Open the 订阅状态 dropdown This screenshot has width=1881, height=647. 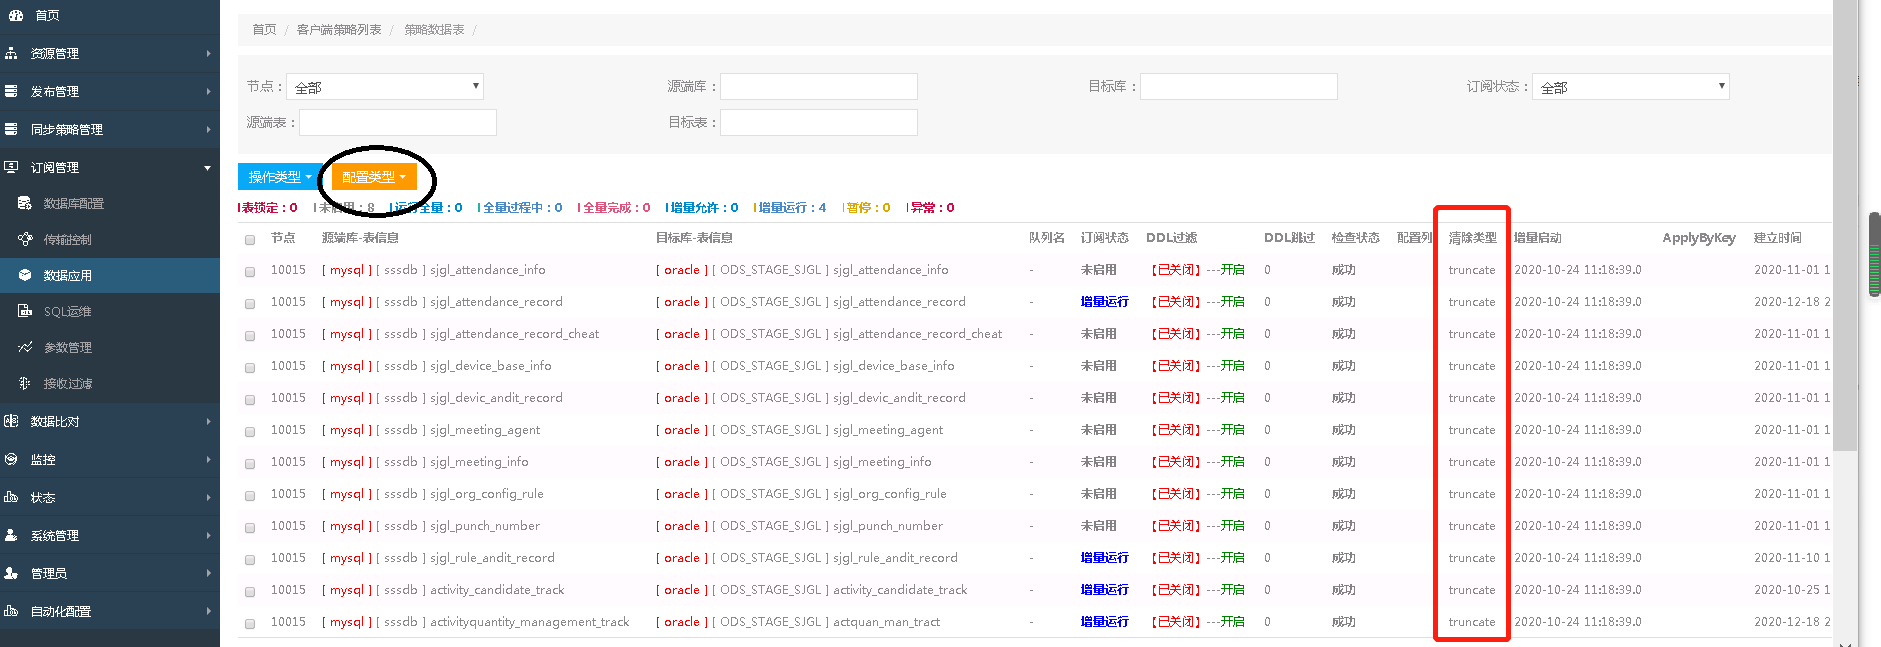tap(1630, 87)
